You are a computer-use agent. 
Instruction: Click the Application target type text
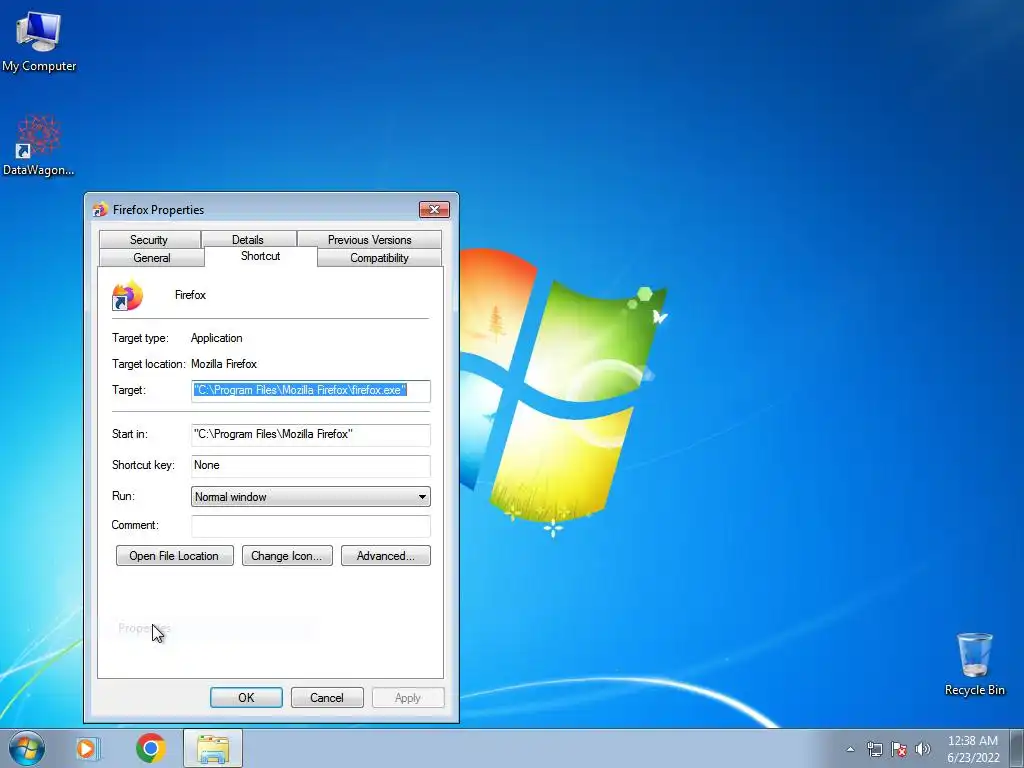click(217, 338)
